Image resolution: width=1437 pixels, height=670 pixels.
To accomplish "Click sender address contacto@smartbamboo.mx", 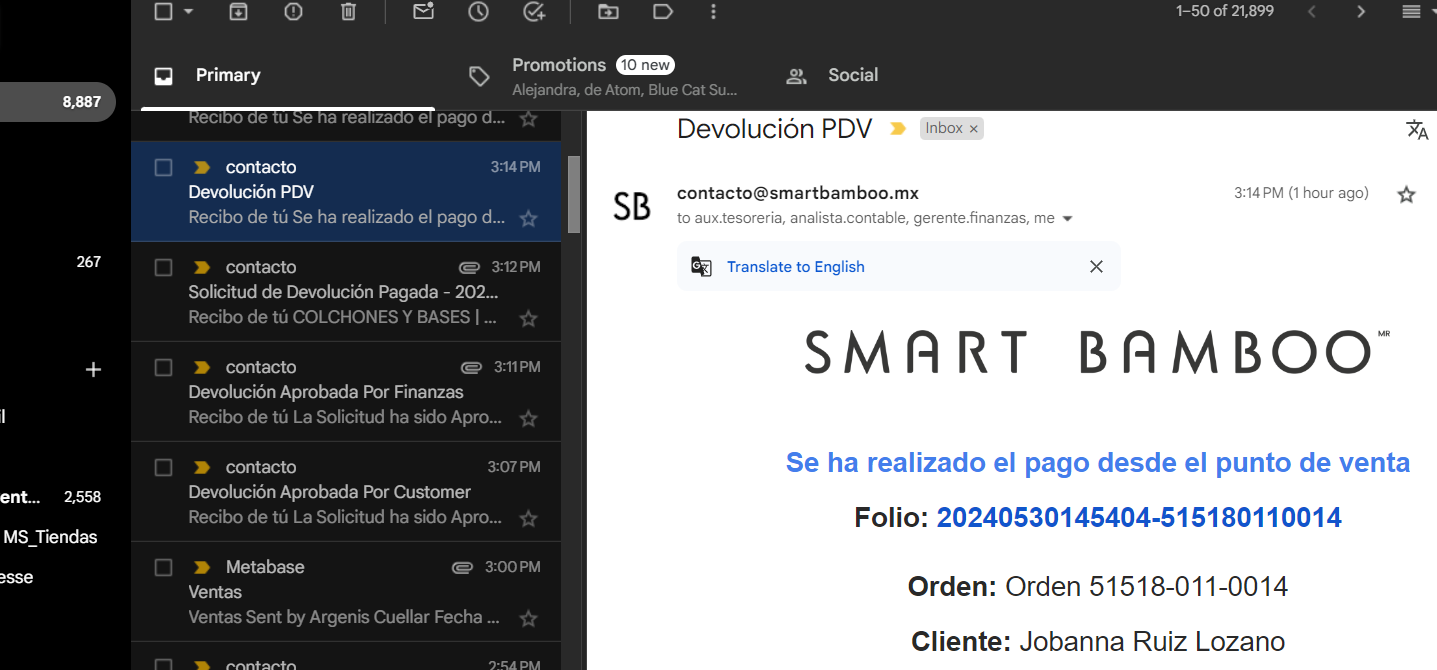I will pos(798,193).
